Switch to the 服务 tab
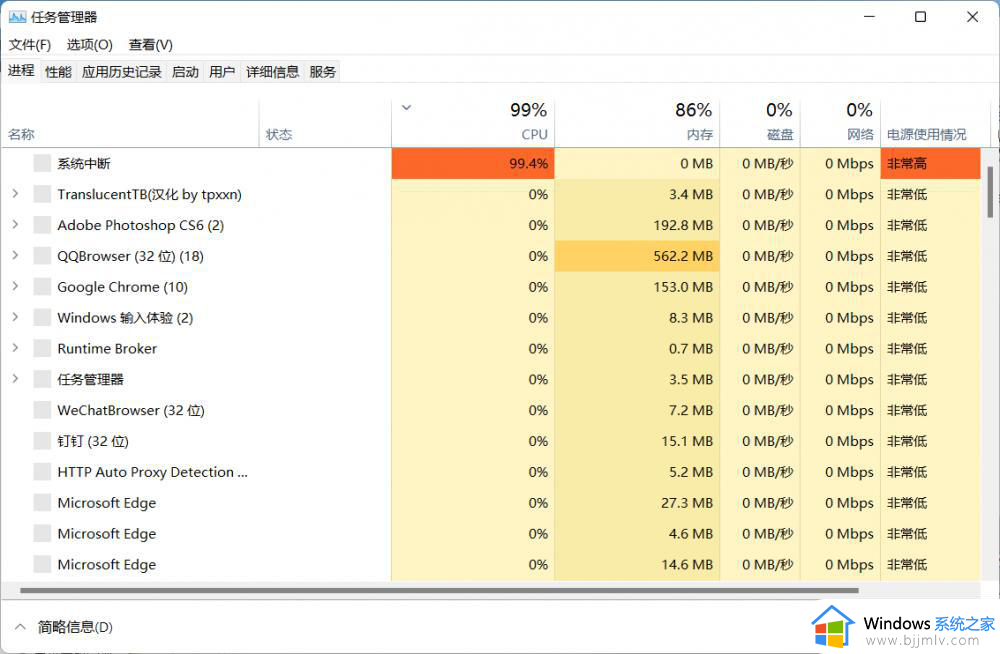1000x654 pixels. pos(322,71)
